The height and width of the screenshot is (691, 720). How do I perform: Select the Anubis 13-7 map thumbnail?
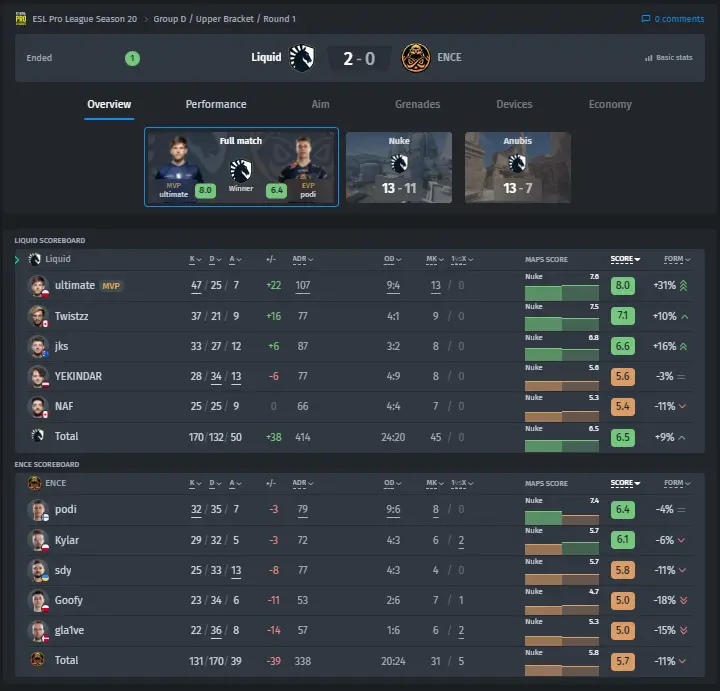(x=518, y=168)
